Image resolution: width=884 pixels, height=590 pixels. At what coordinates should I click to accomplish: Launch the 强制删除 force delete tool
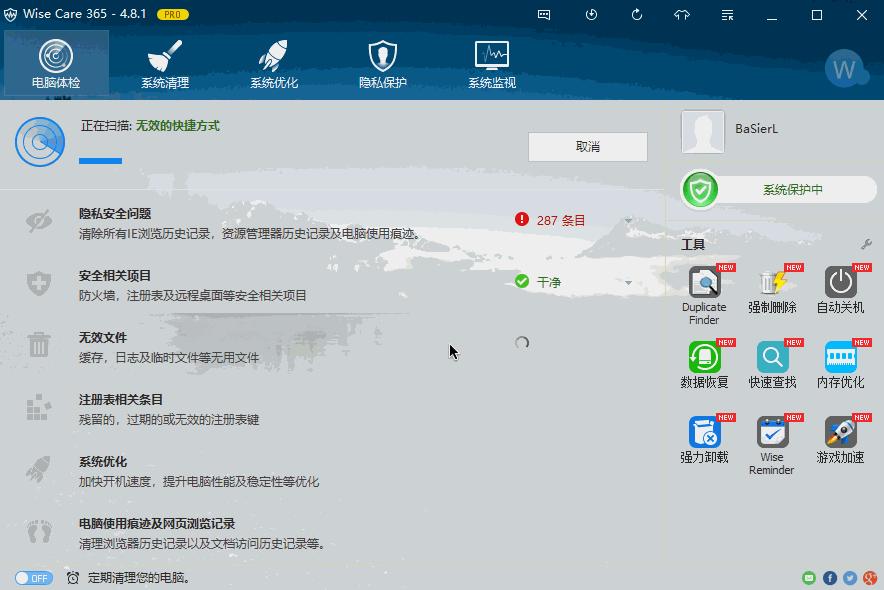772,289
